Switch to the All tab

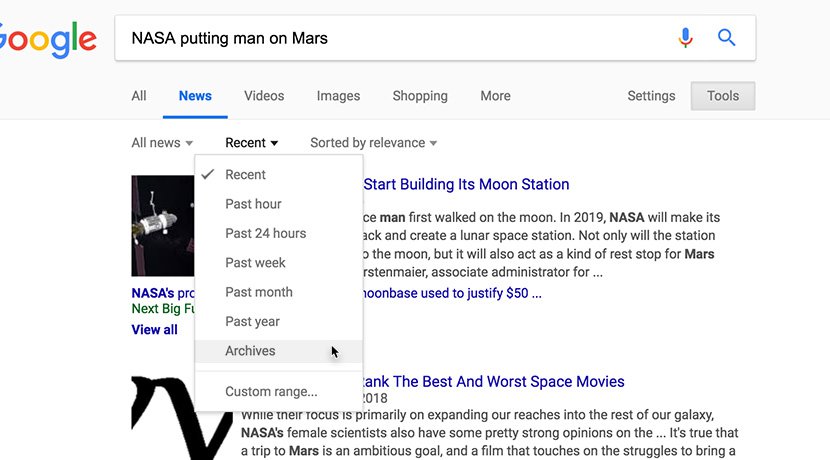click(x=139, y=96)
